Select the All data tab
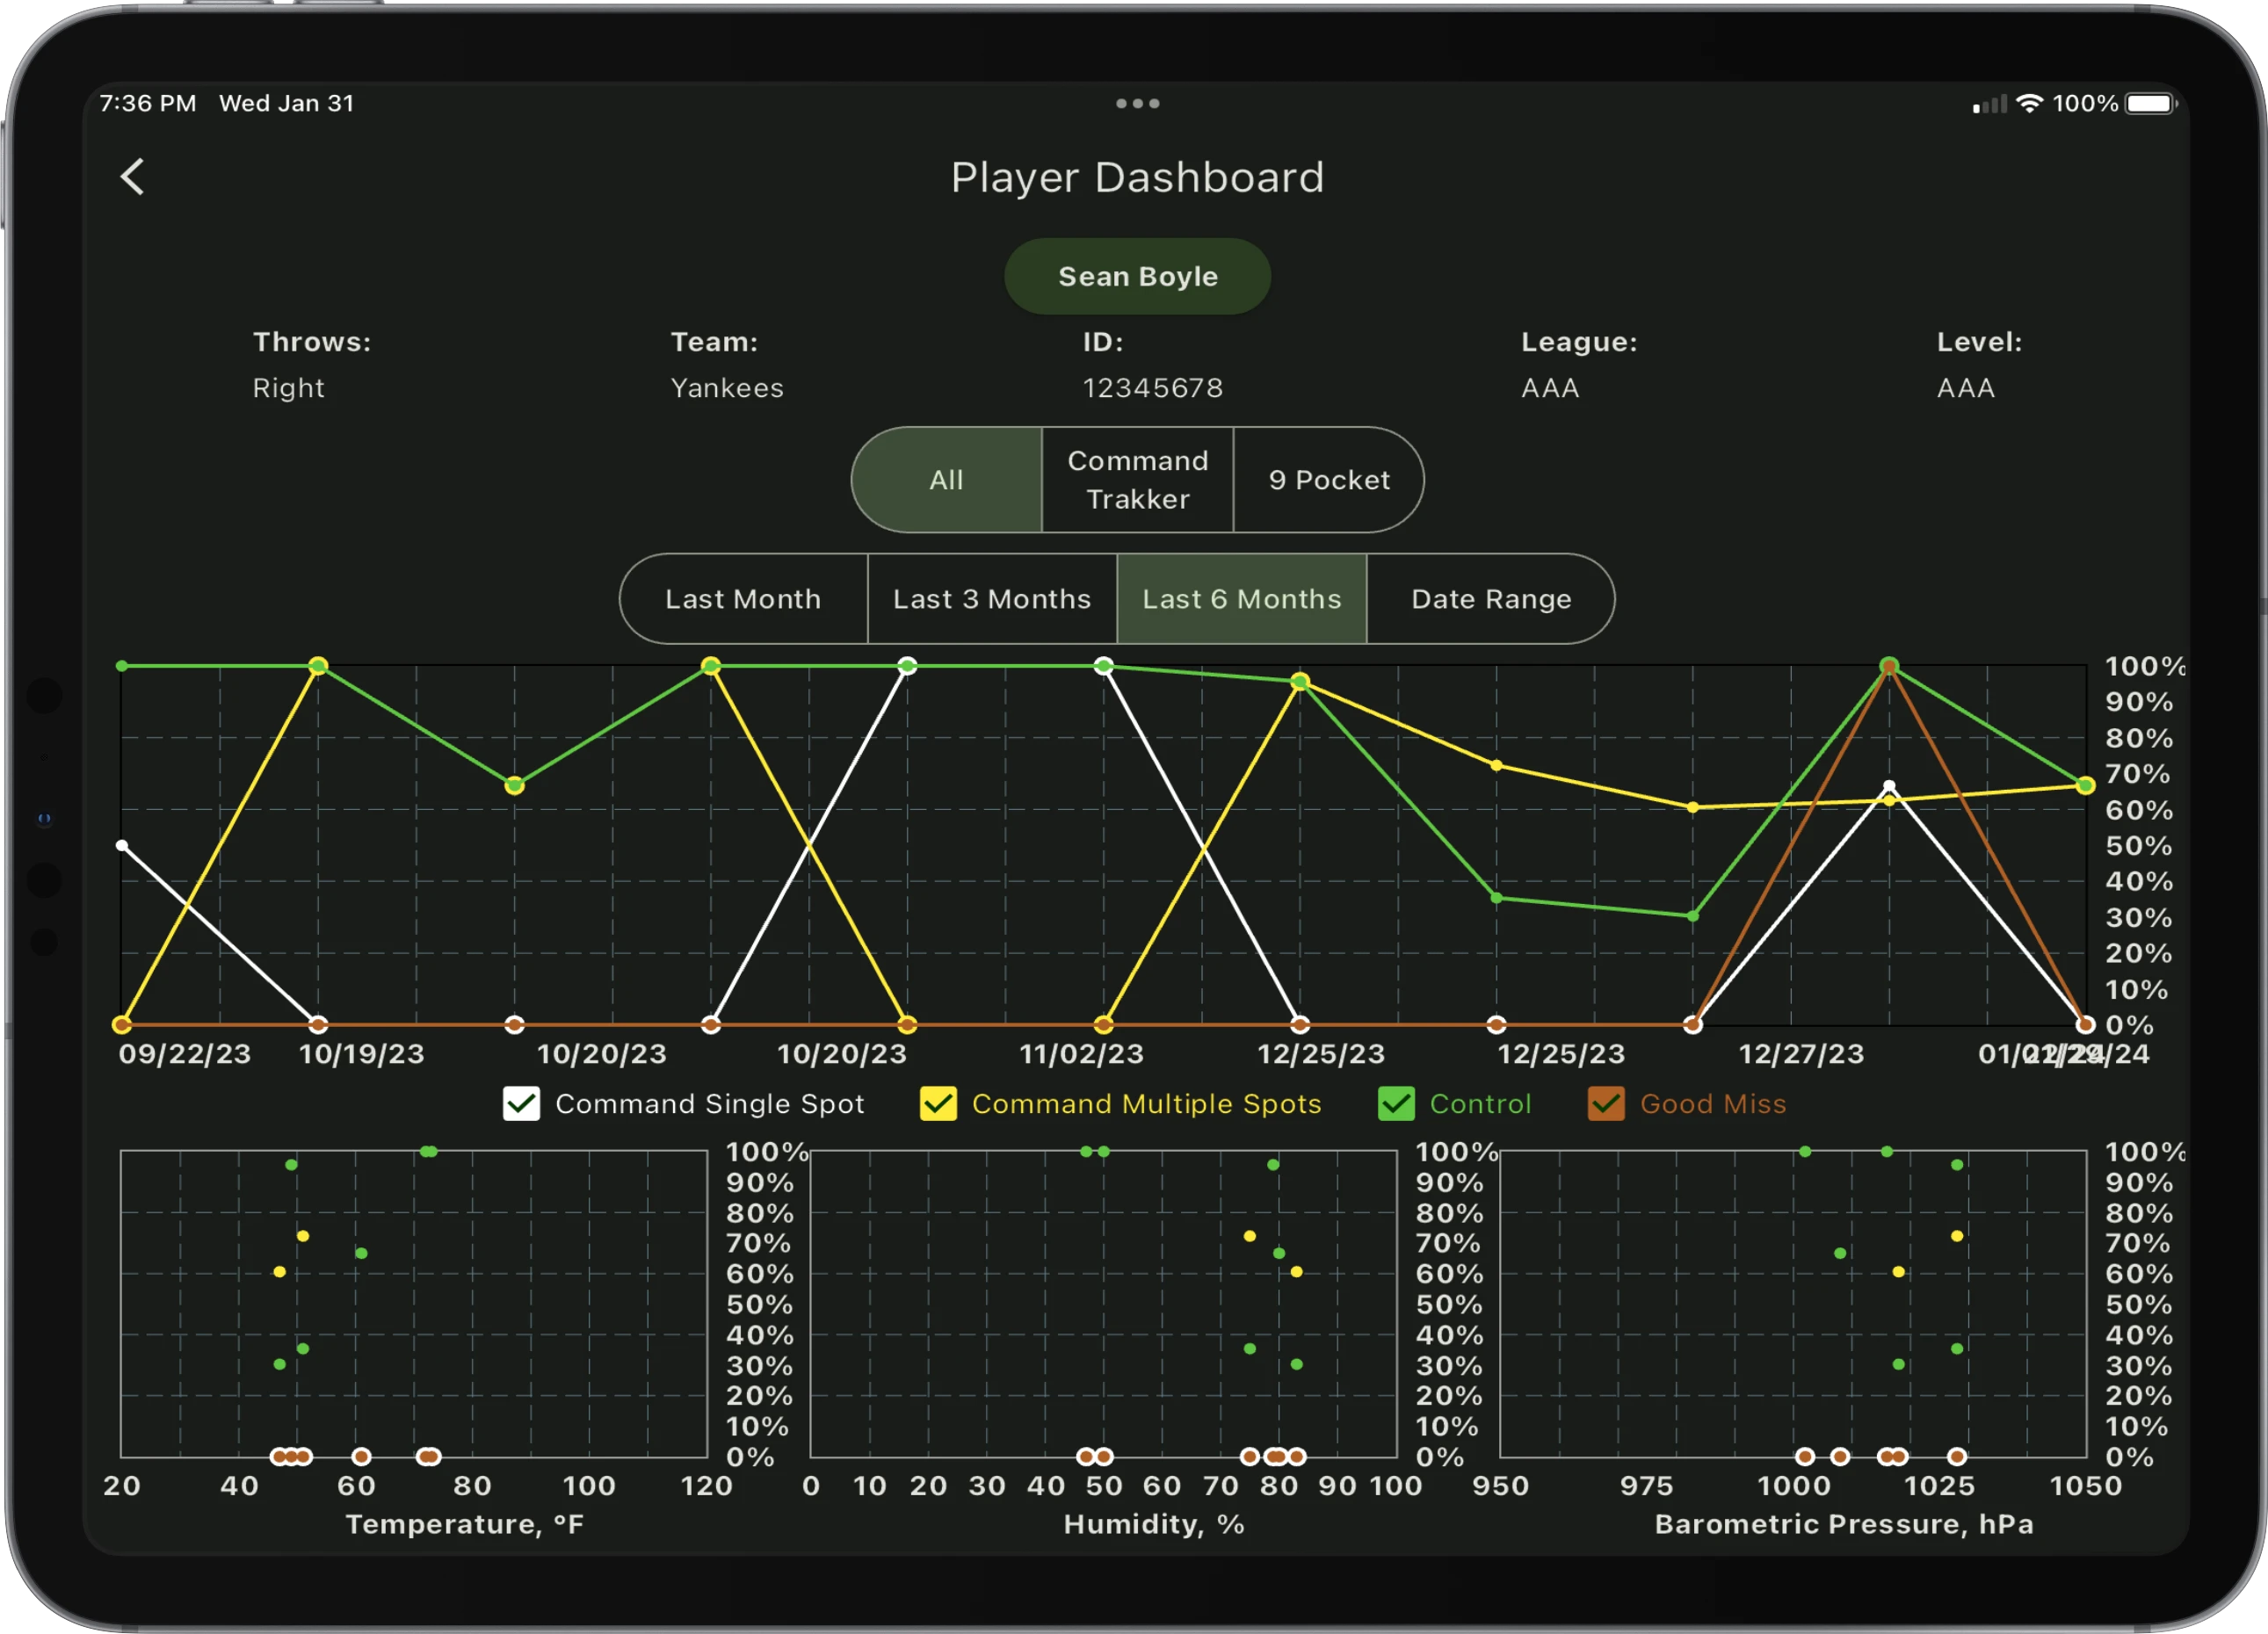Viewport: 2268px width, 1634px height. pos(946,480)
